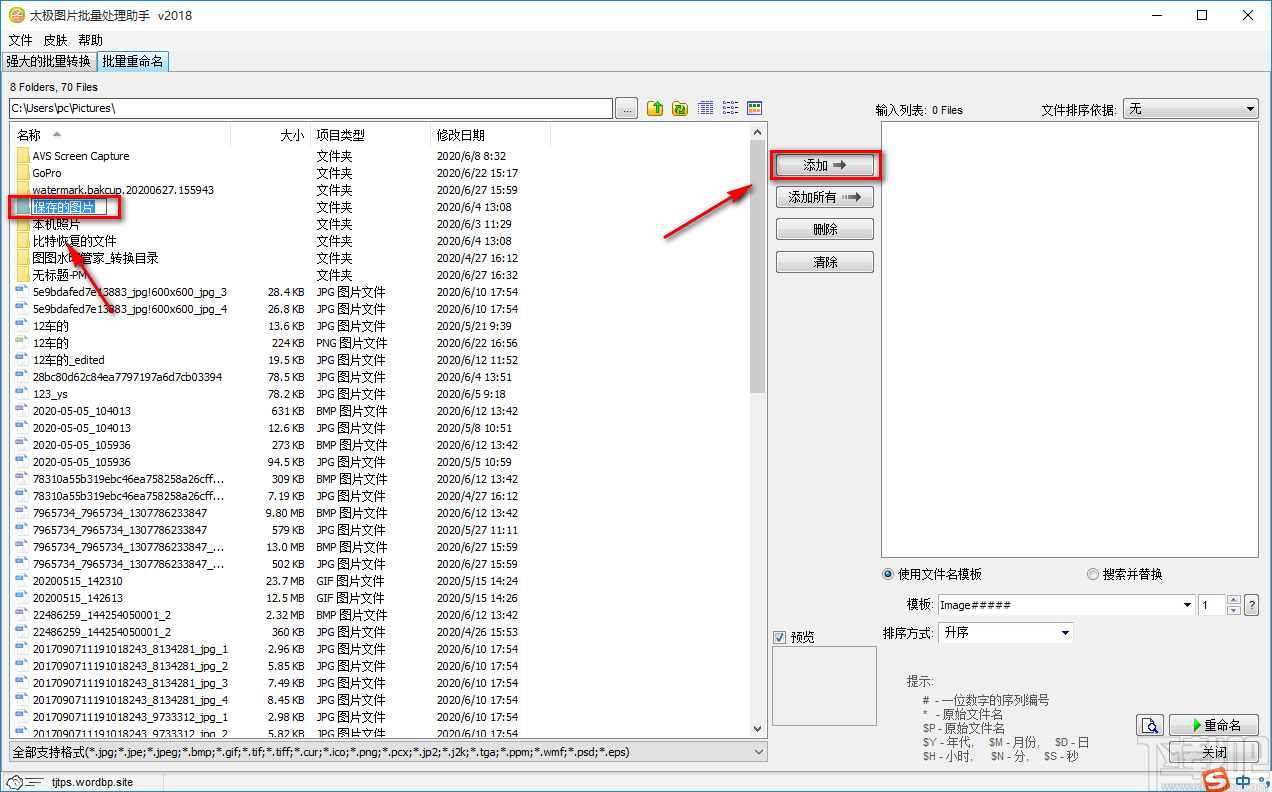Toggle the 预览 preview checkbox
Image resolution: width=1272 pixels, height=792 pixels.
[x=780, y=637]
